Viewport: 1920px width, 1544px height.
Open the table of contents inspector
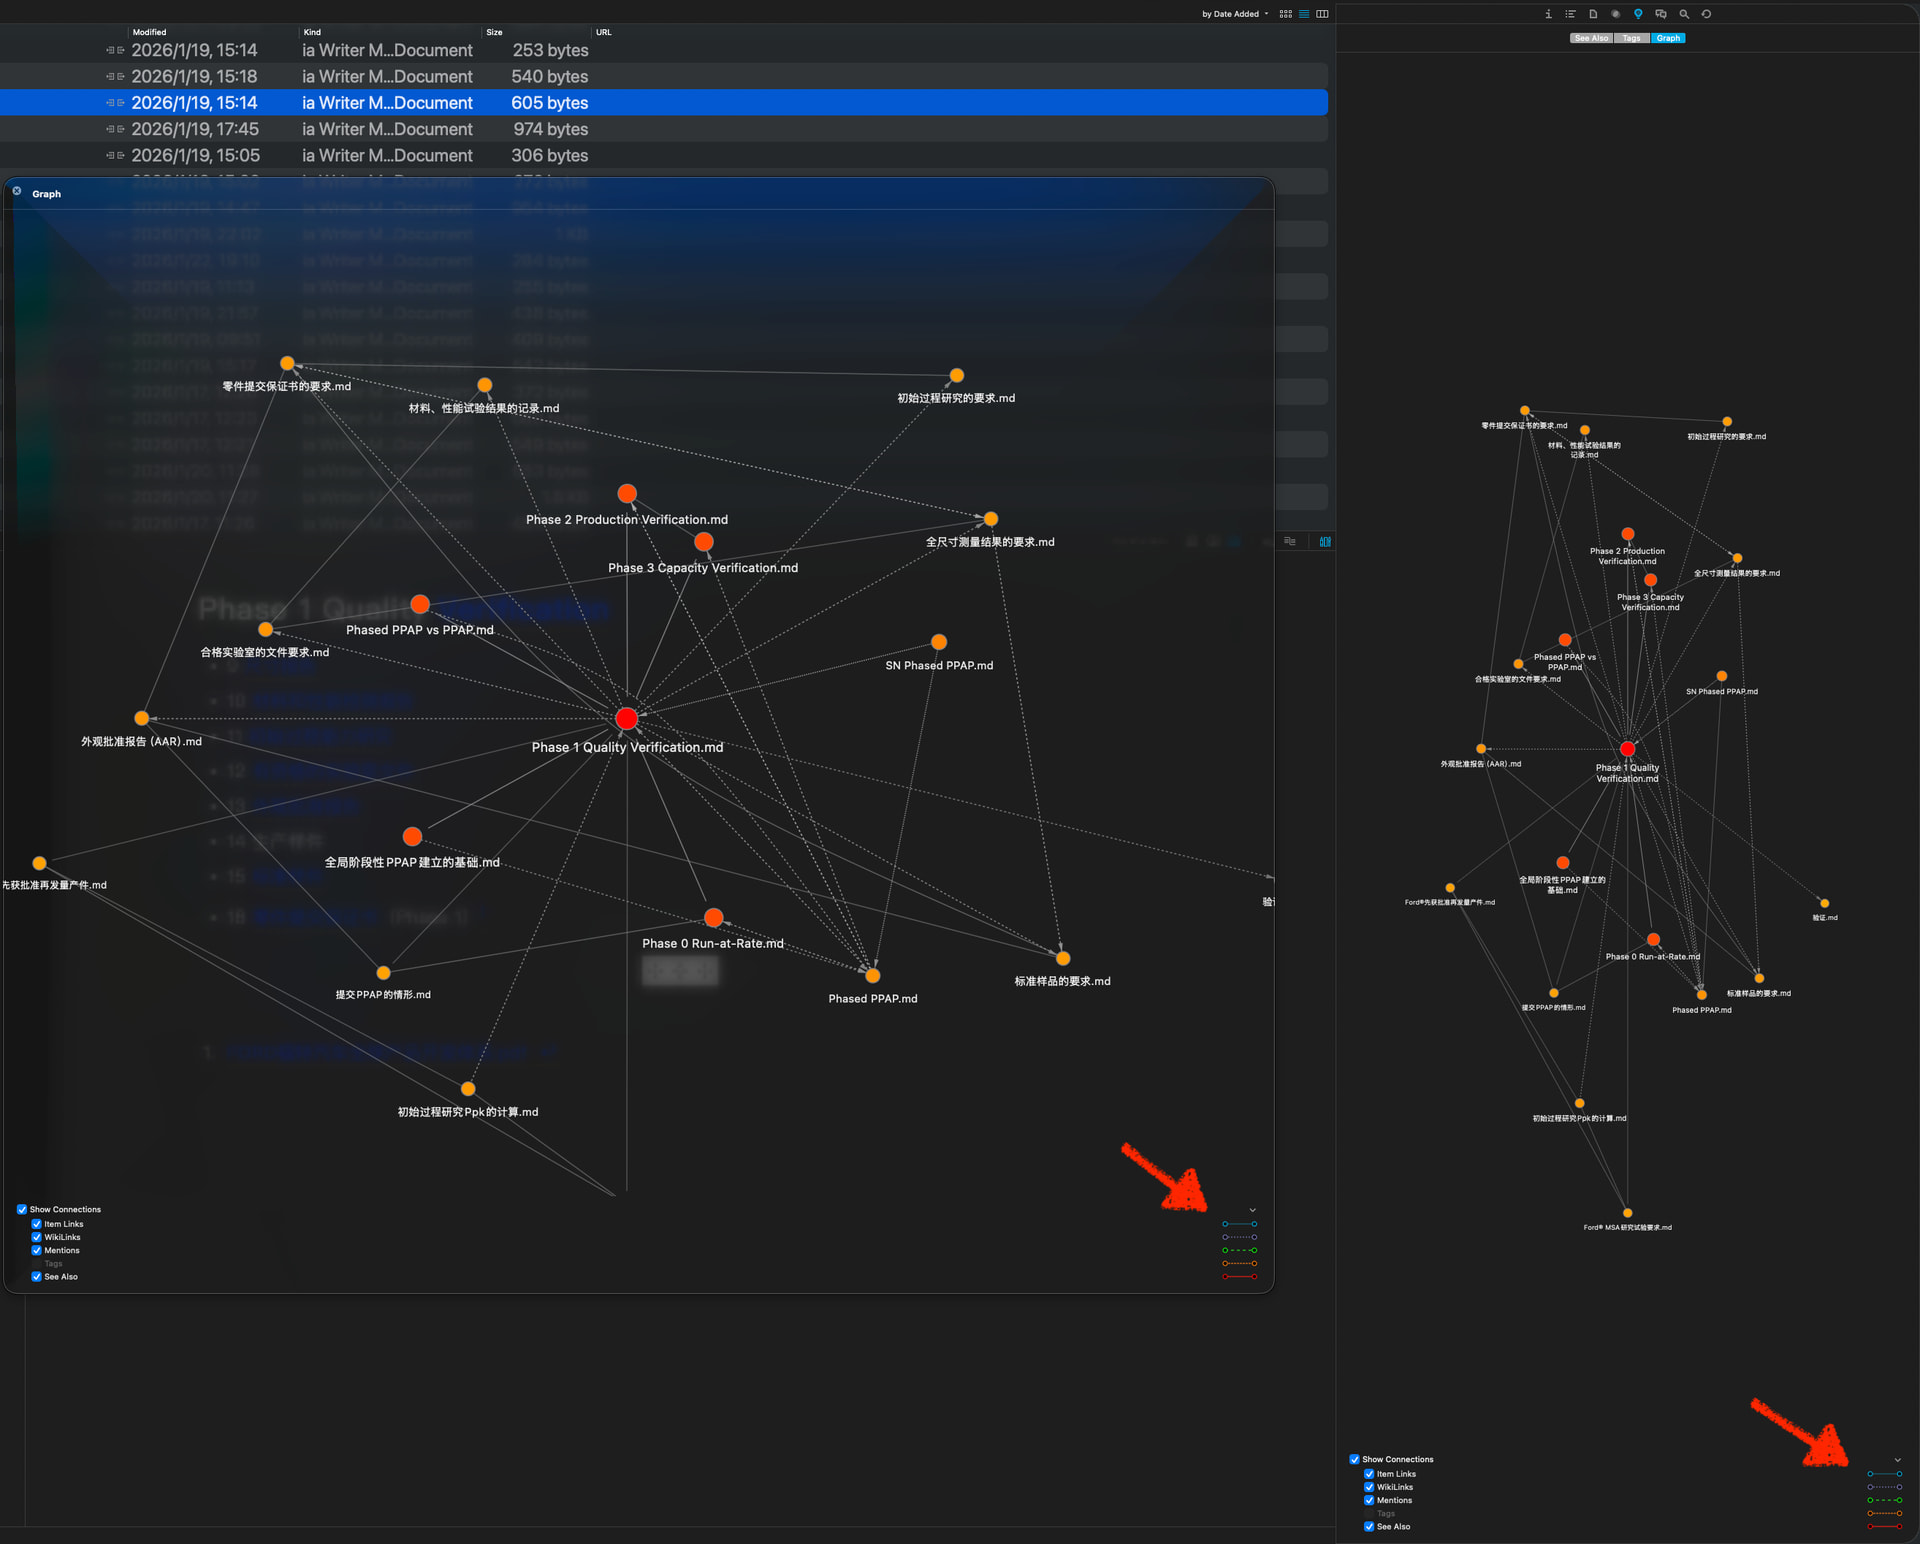pyautogui.click(x=1570, y=14)
